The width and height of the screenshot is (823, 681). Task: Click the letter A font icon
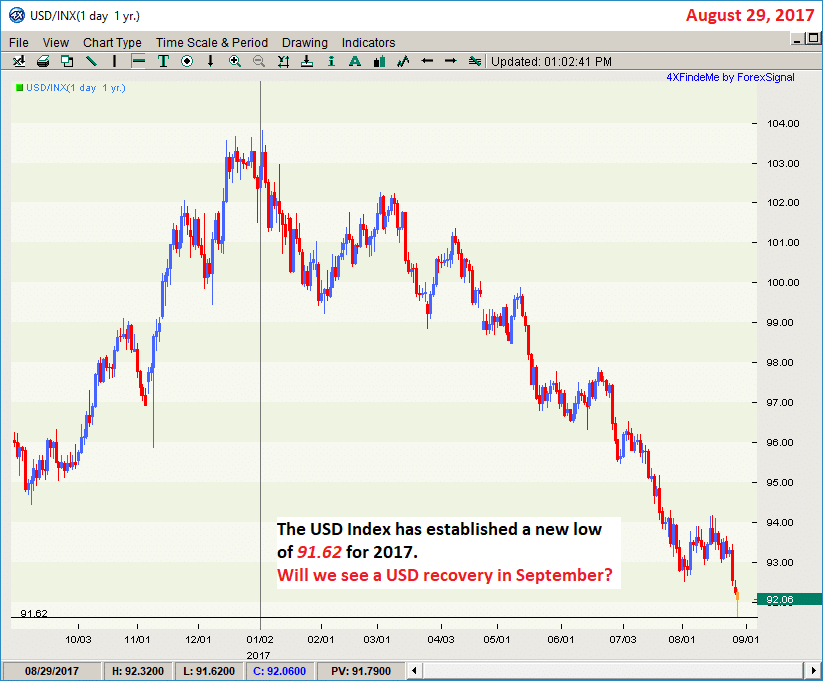[x=355, y=61]
